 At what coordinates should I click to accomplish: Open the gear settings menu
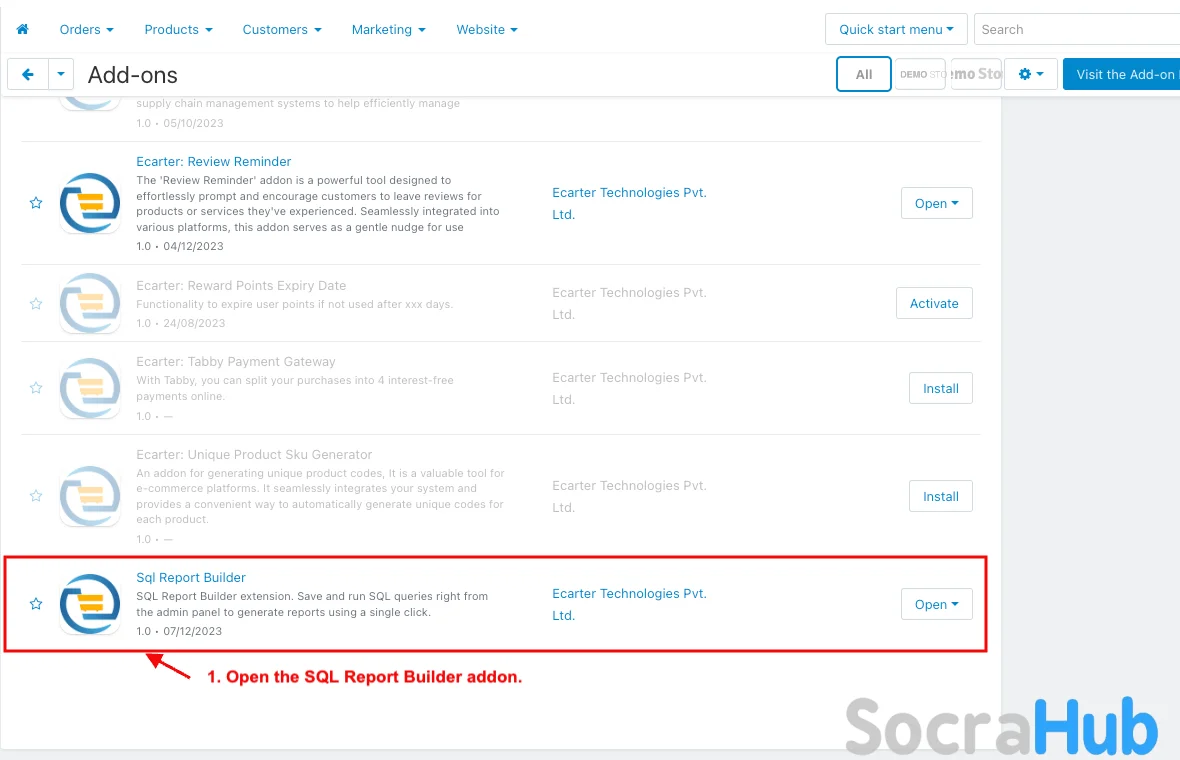pos(1030,74)
